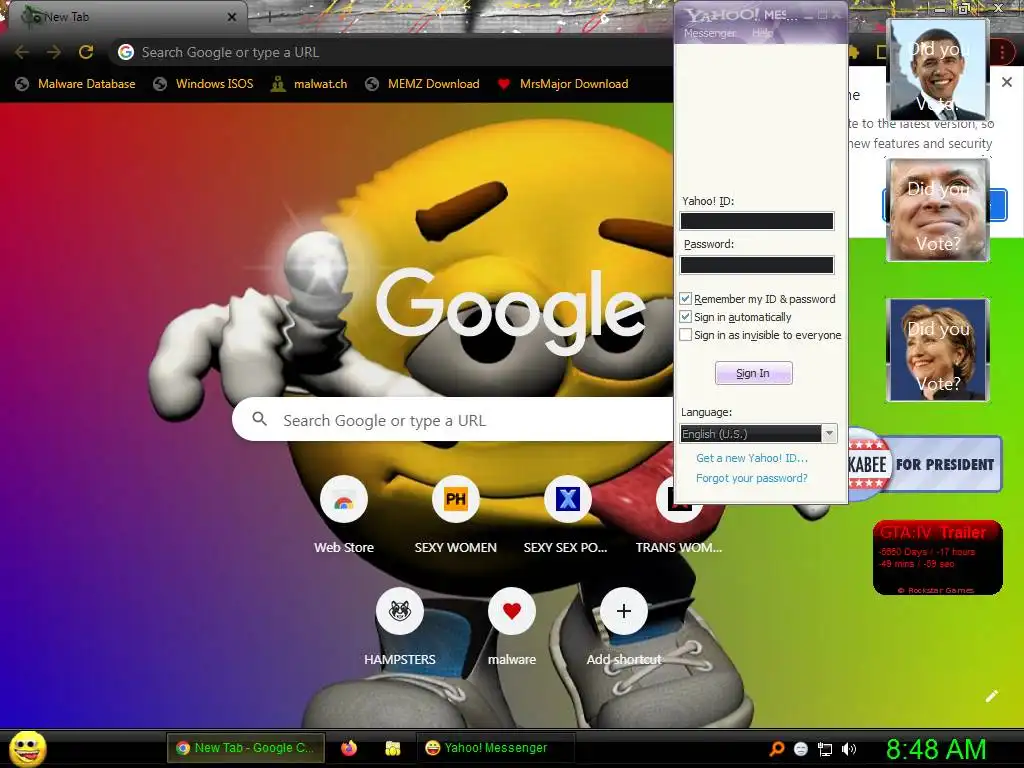
Task: Open Chrome's three-dot menu
Action: tap(1002, 52)
